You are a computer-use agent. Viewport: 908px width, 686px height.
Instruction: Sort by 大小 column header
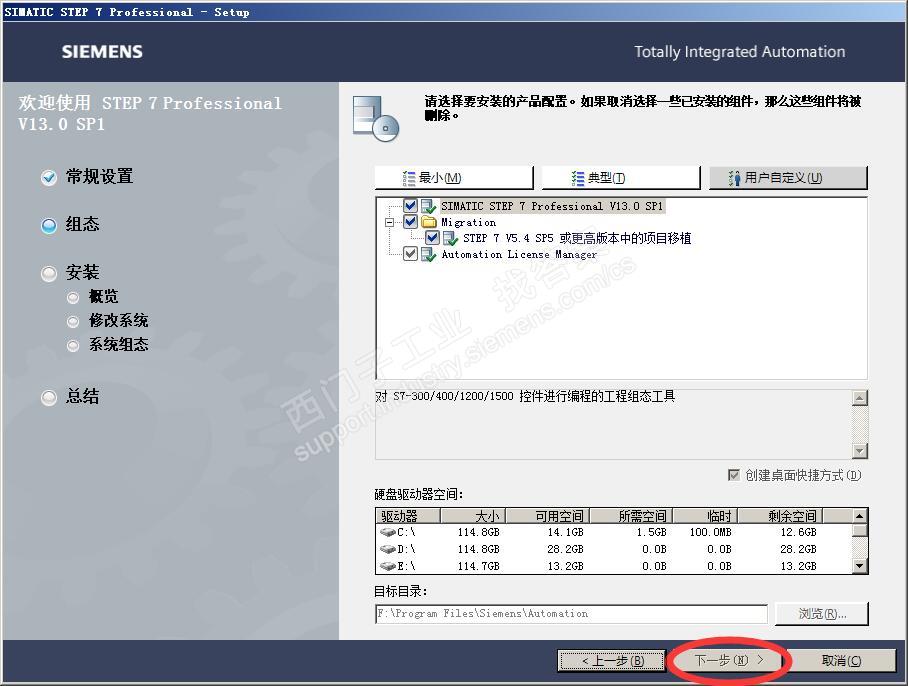[474, 516]
